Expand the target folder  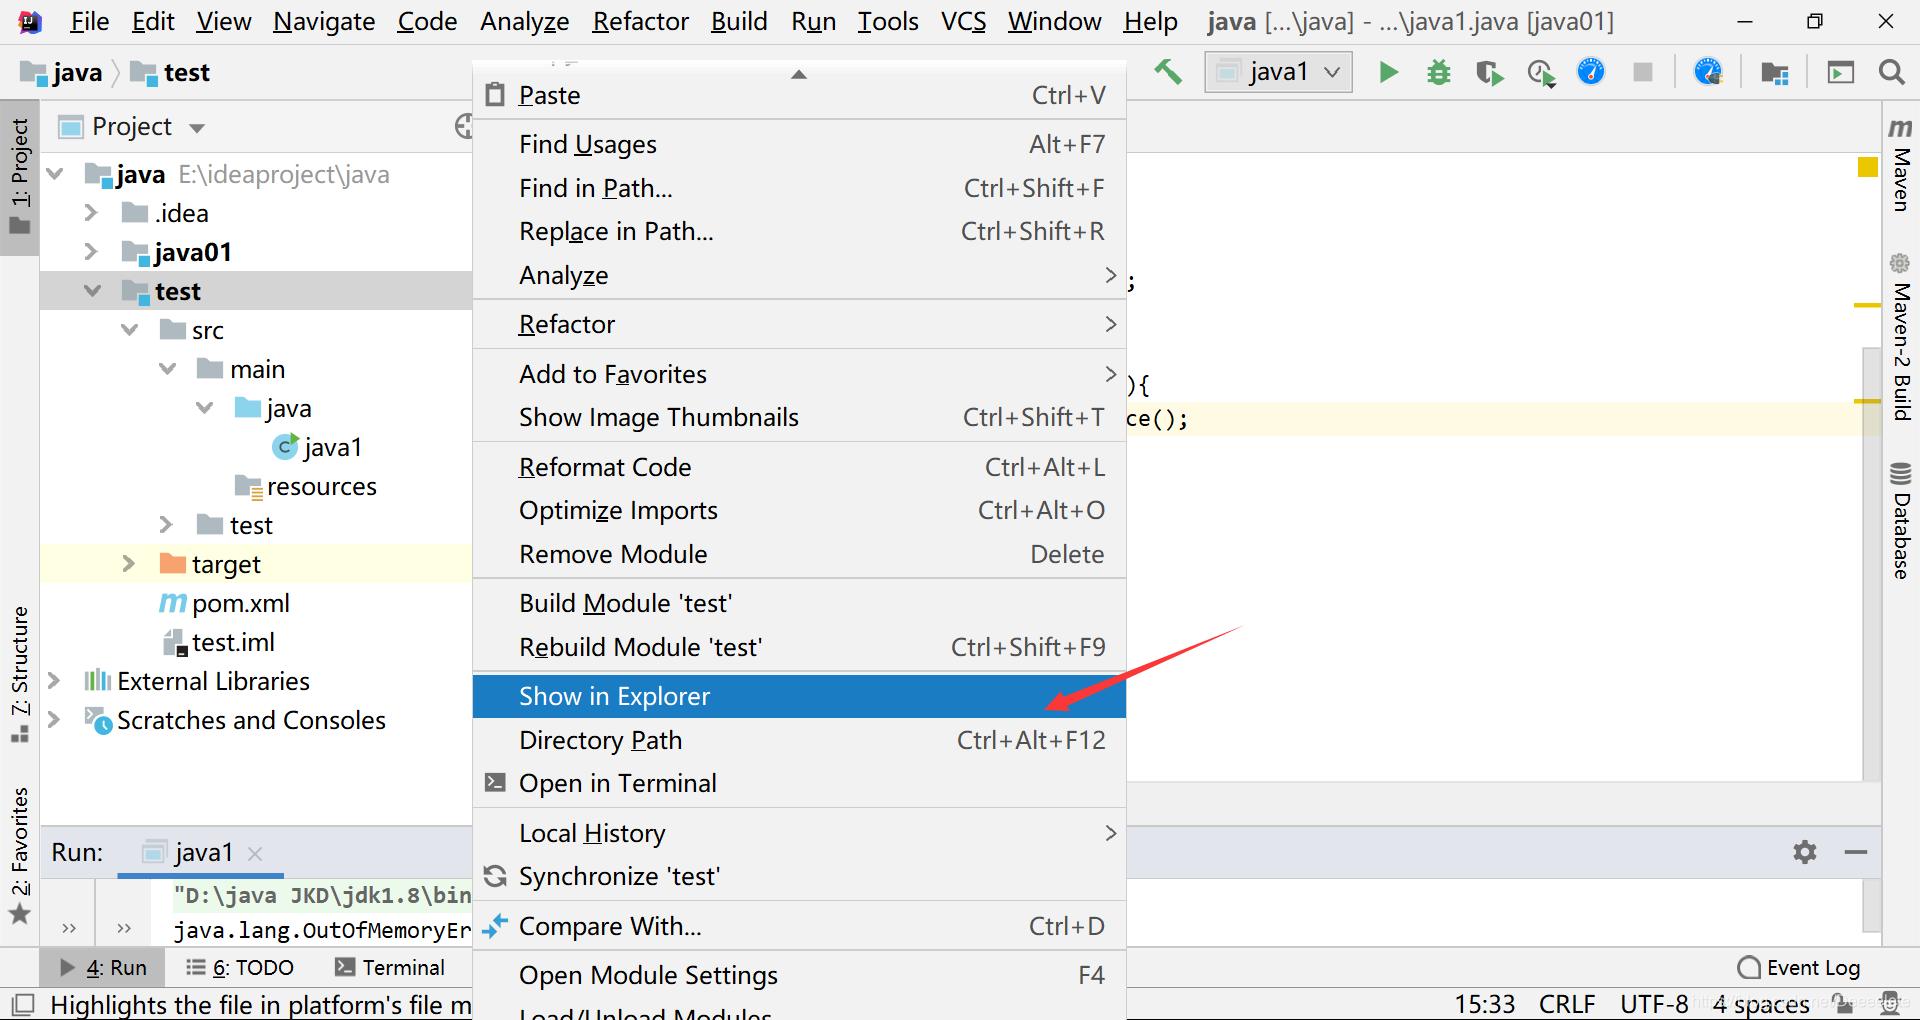(129, 564)
